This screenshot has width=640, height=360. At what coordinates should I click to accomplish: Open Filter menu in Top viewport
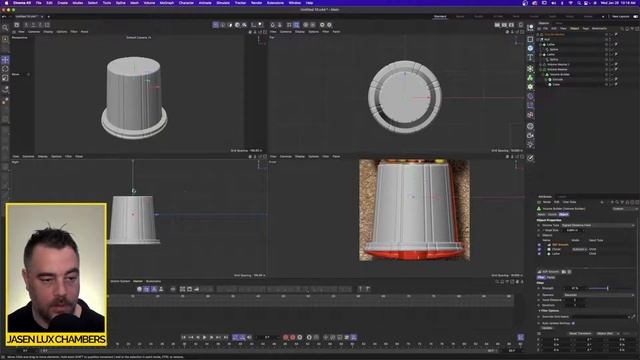[x=325, y=31]
